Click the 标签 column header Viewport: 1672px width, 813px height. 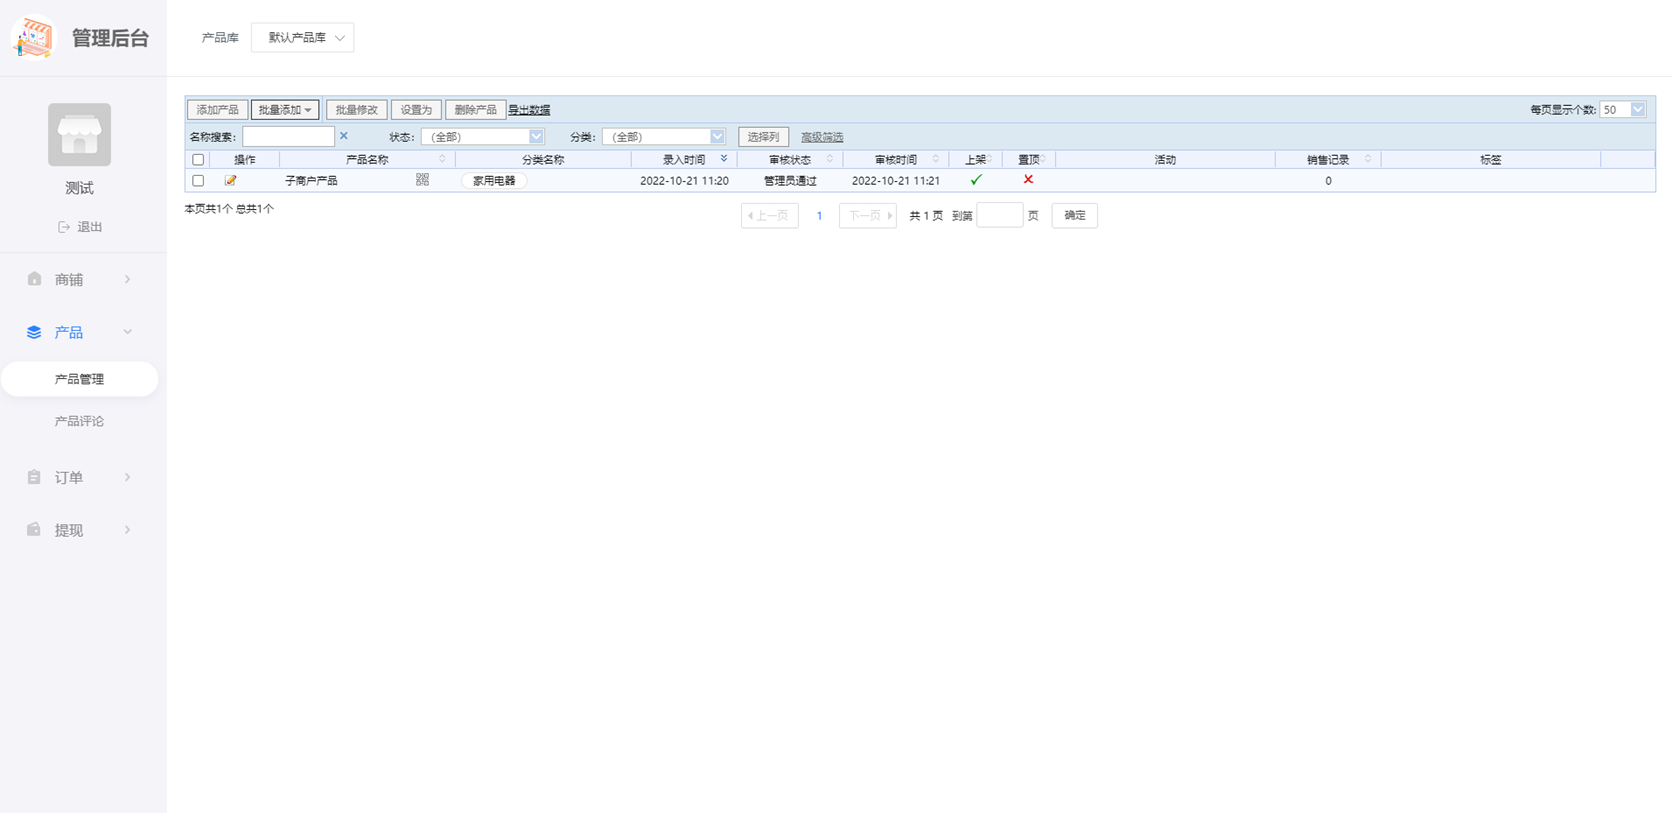tap(1491, 160)
